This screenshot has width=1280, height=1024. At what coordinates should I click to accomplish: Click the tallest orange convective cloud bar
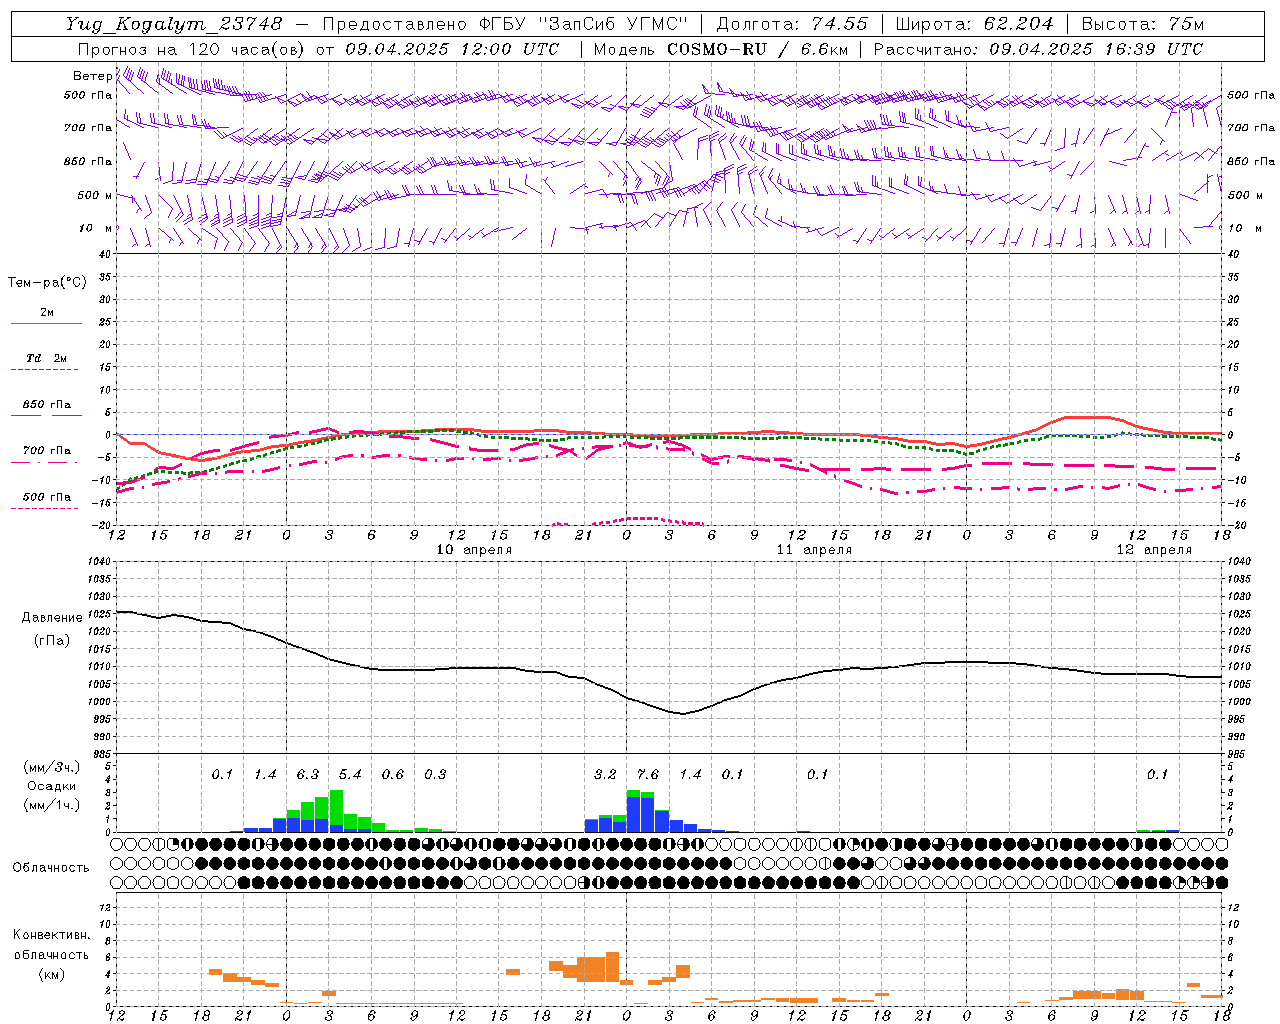coord(612,967)
